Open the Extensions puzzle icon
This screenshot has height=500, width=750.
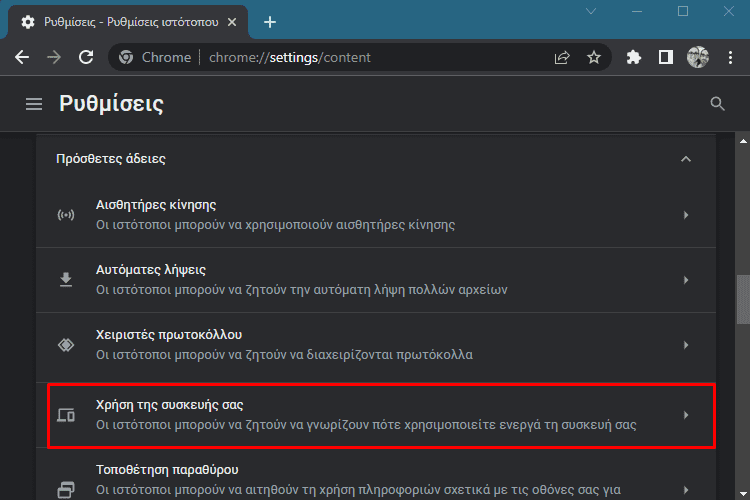pos(633,57)
